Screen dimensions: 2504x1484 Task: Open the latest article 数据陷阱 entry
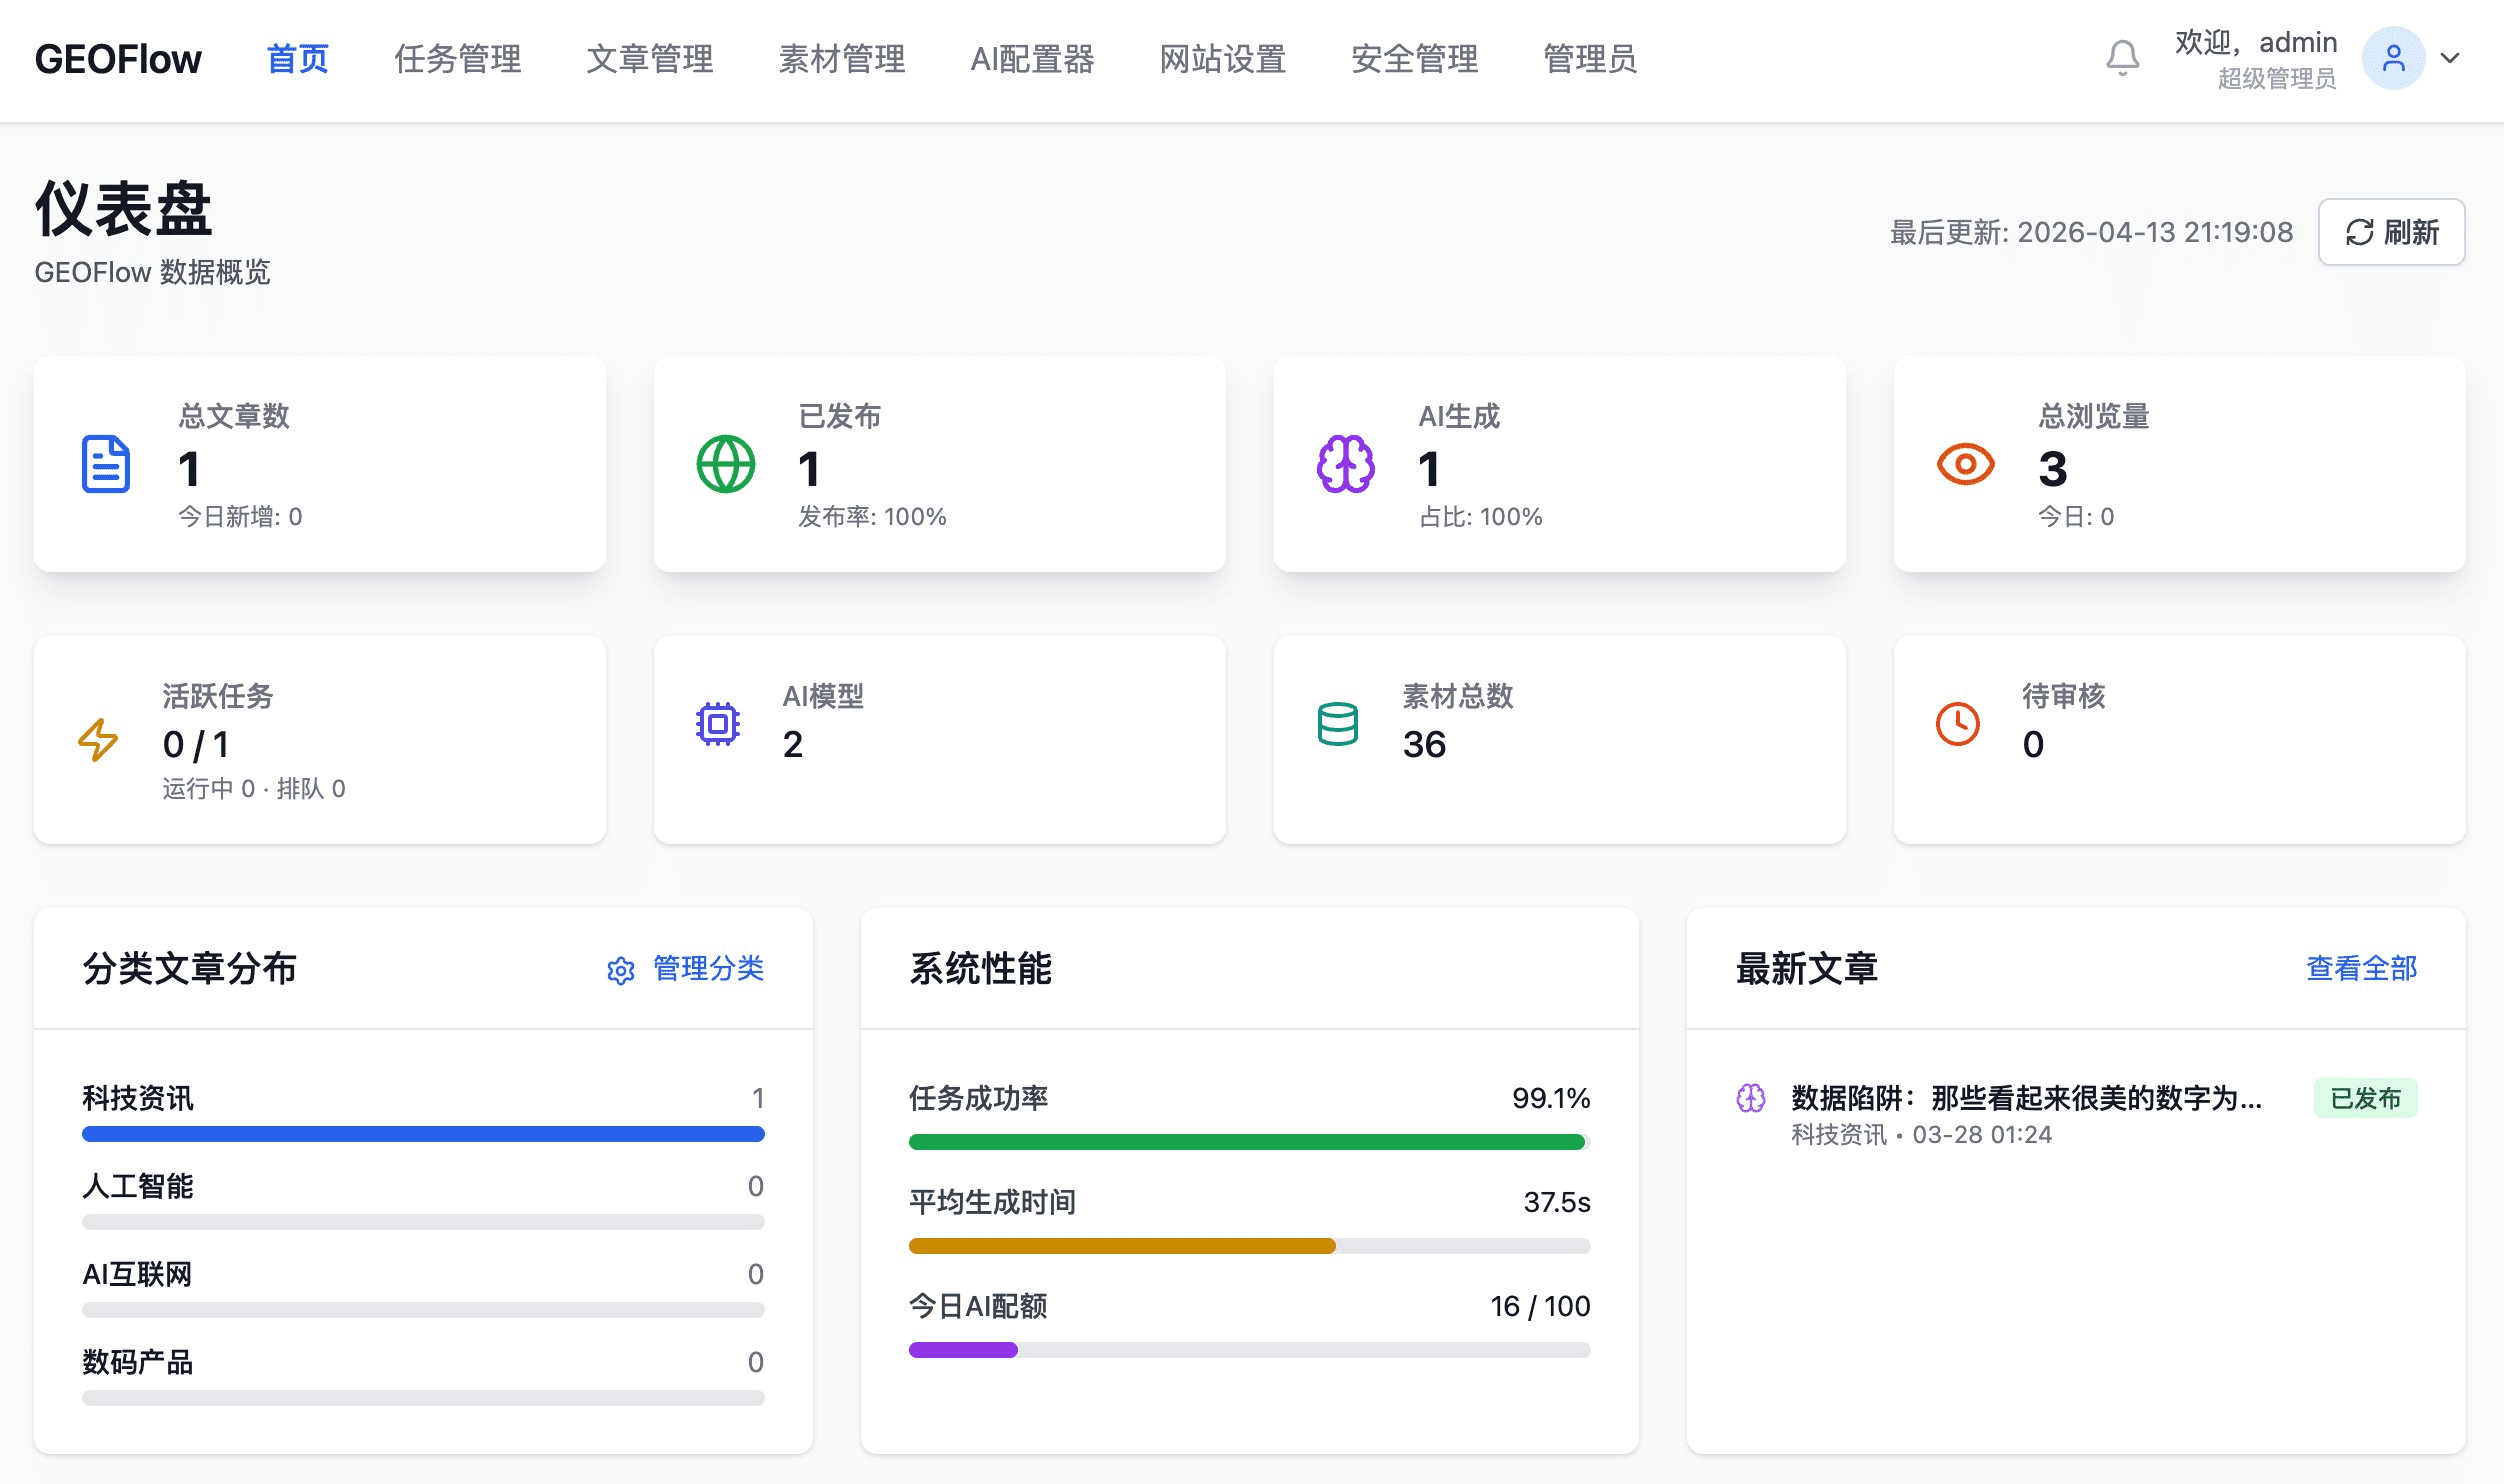(x=2025, y=1098)
